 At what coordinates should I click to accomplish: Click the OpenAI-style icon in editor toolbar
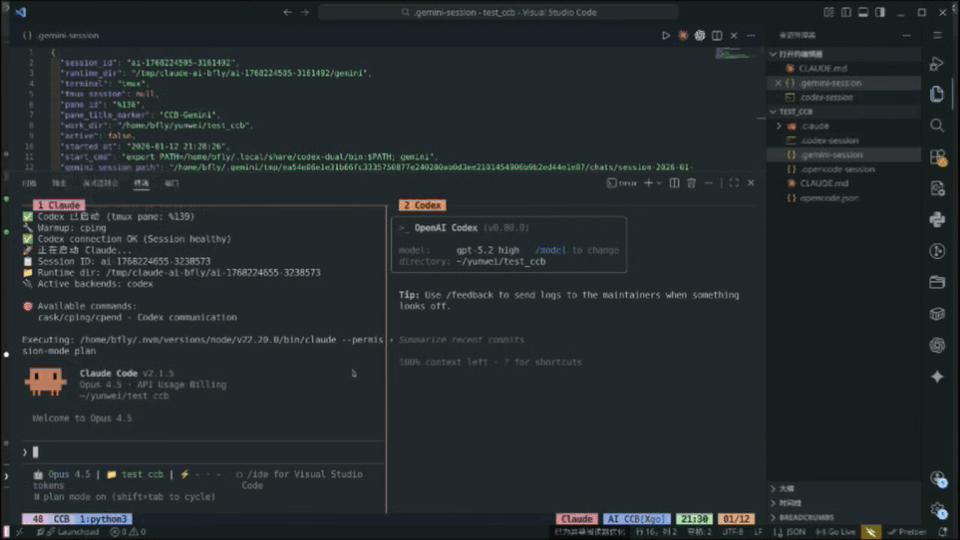(x=700, y=36)
